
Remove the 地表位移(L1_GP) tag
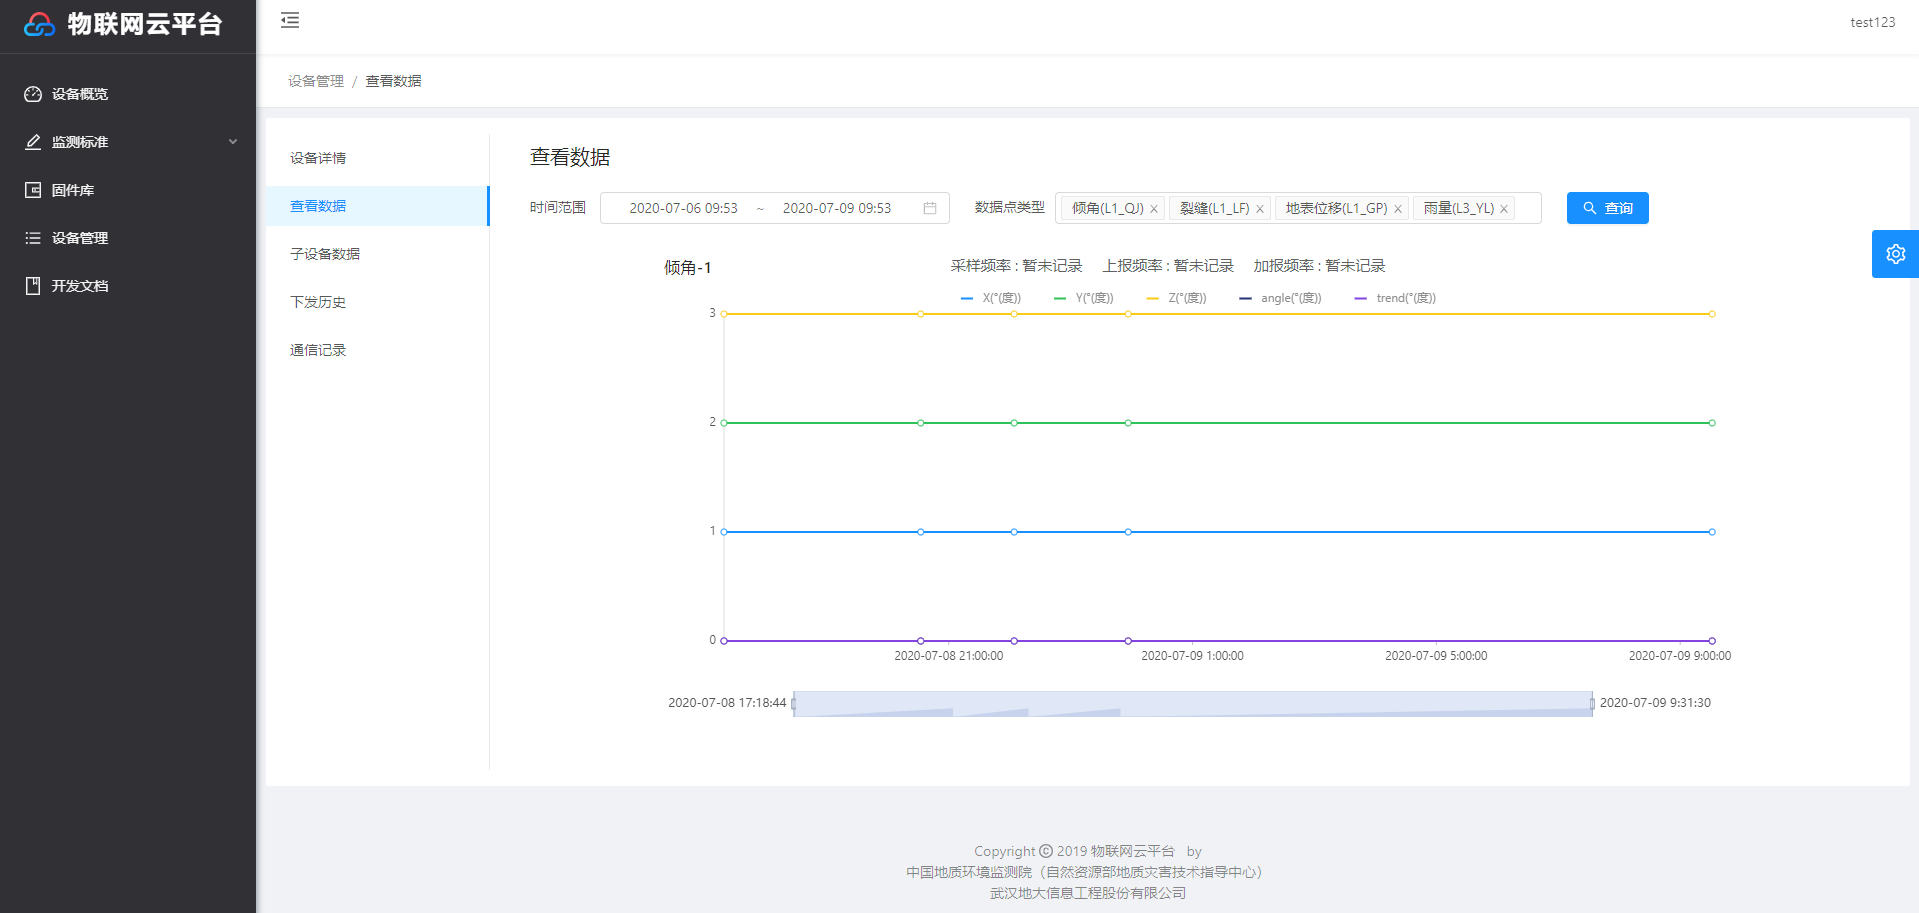tap(1398, 209)
